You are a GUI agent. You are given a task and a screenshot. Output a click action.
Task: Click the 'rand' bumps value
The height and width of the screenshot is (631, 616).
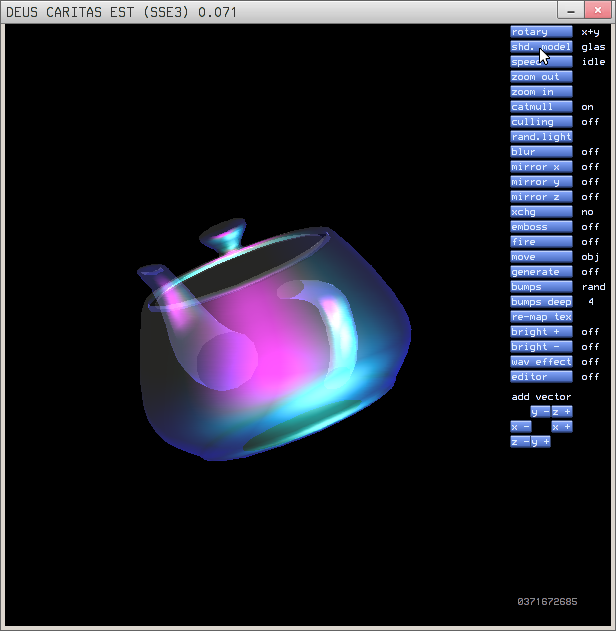click(593, 287)
